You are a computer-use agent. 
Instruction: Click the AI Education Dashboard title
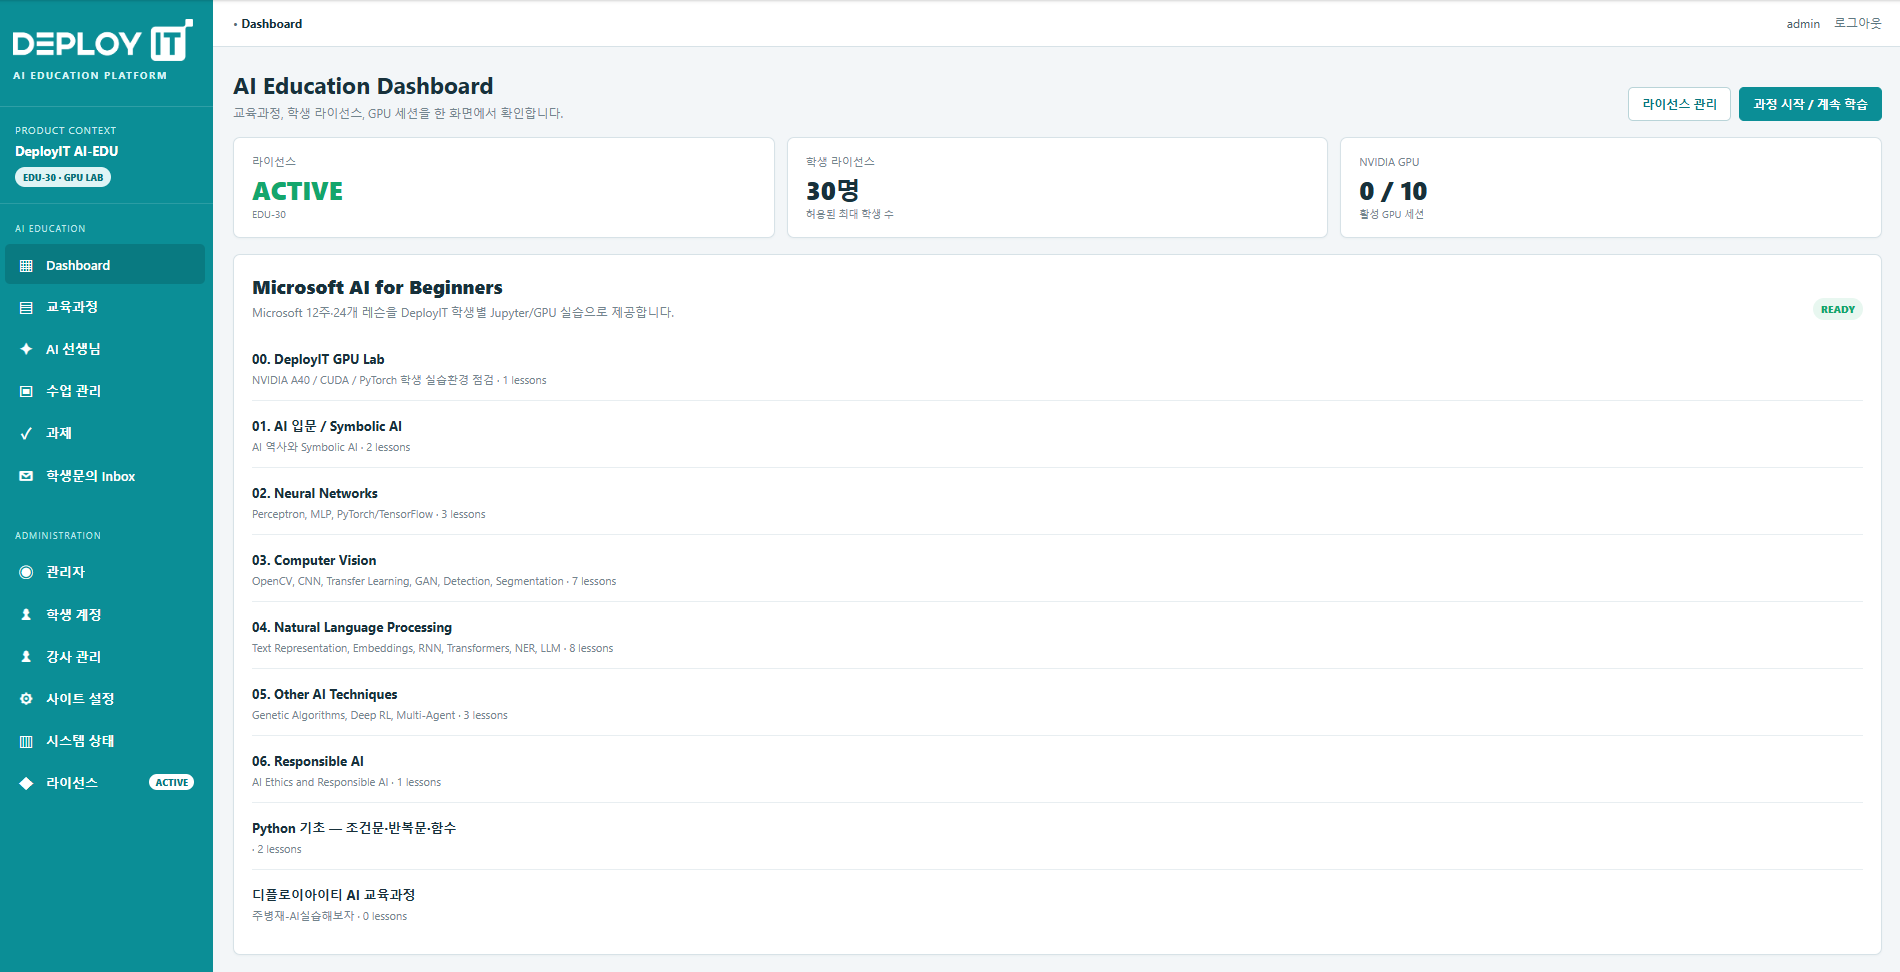(363, 86)
